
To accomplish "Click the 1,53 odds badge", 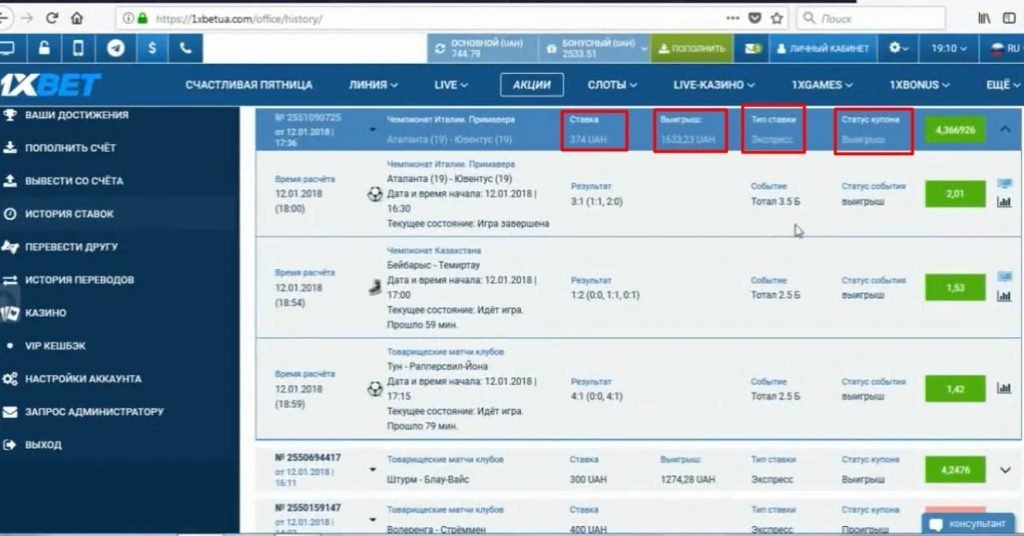I will click(x=955, y=288).
